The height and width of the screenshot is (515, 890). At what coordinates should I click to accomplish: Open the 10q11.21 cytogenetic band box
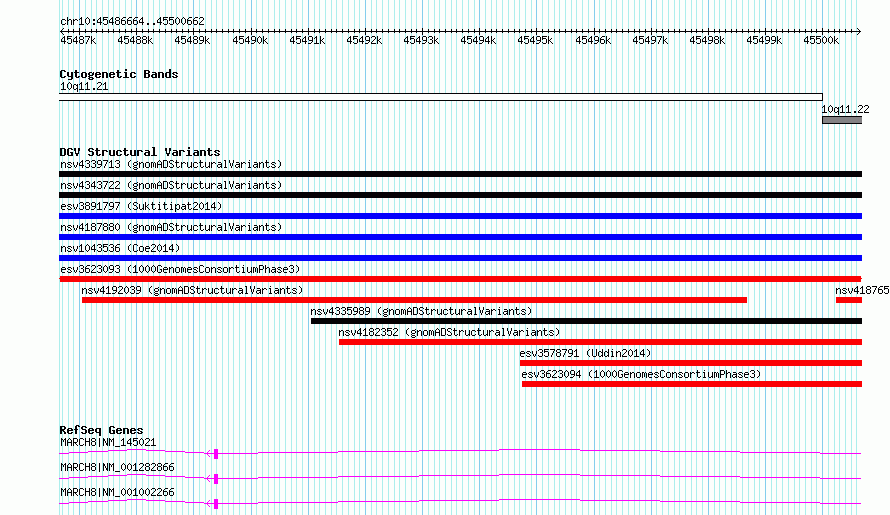(441, 97)
